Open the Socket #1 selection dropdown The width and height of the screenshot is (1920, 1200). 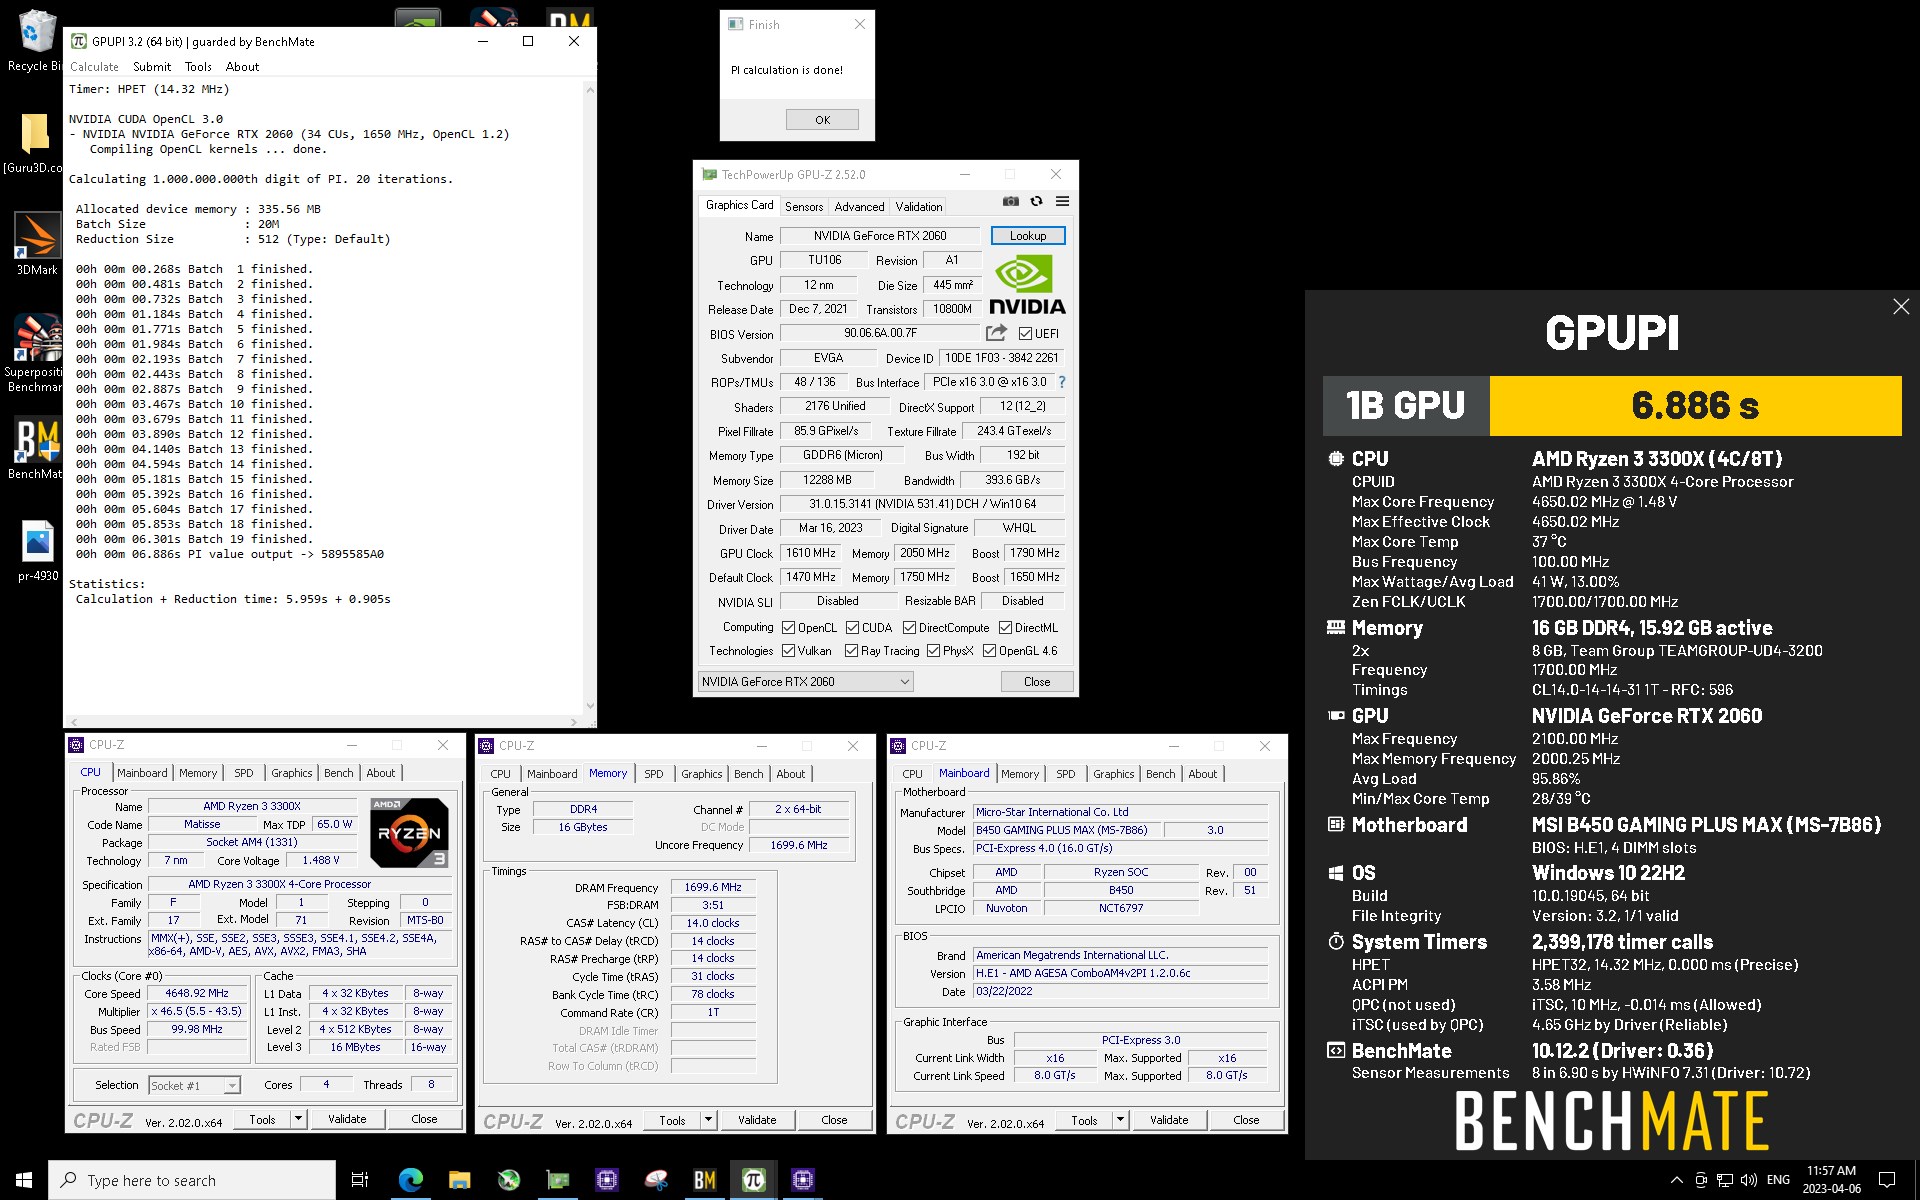194,1086
